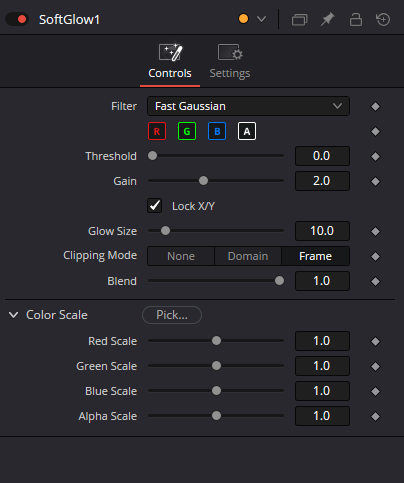Click keyframe diamond for Clipping Mode
The width and height of the screenshot is (404, 483).
click(375, 256)
